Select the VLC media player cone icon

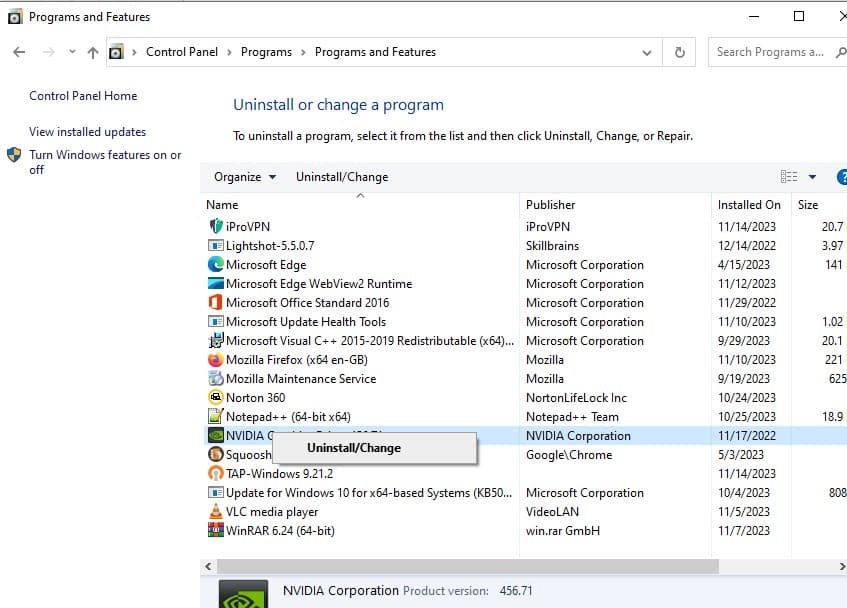[215, 512]
